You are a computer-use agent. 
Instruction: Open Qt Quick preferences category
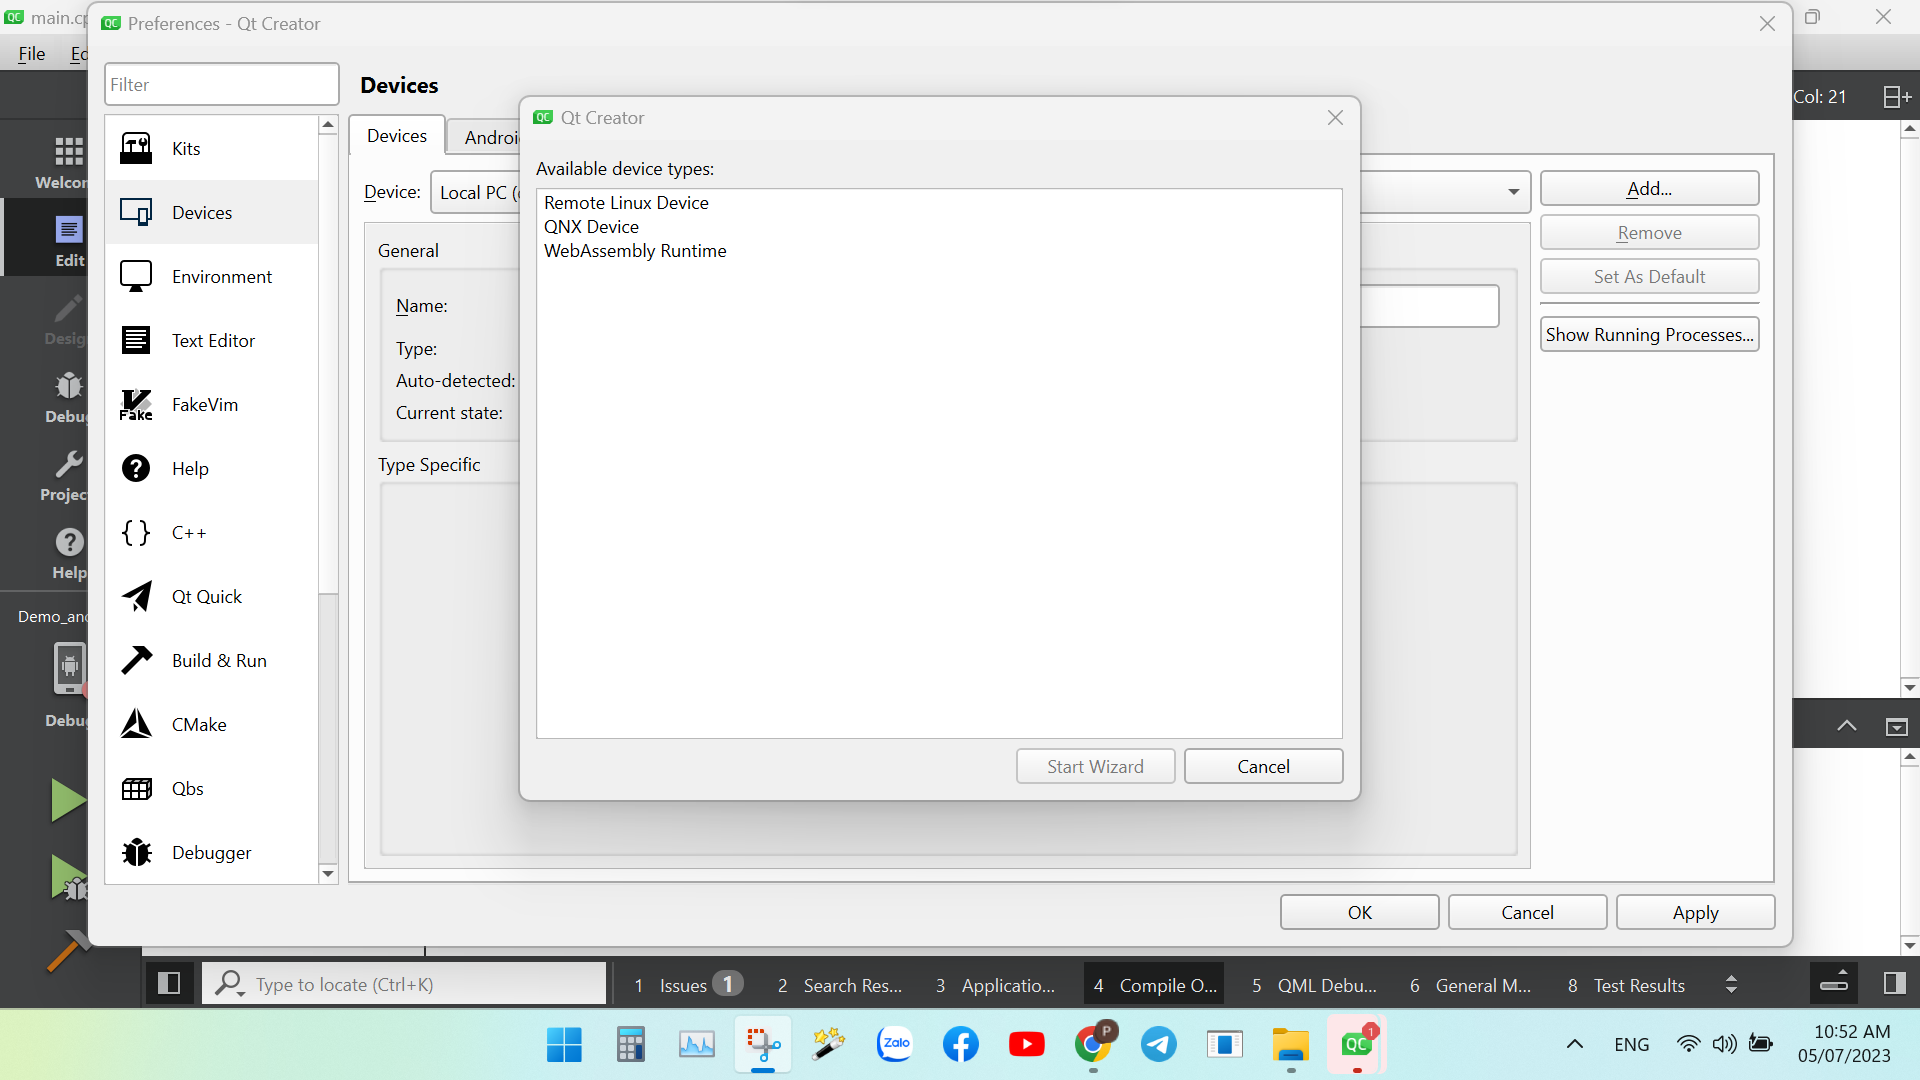click(x=211, y=596)
